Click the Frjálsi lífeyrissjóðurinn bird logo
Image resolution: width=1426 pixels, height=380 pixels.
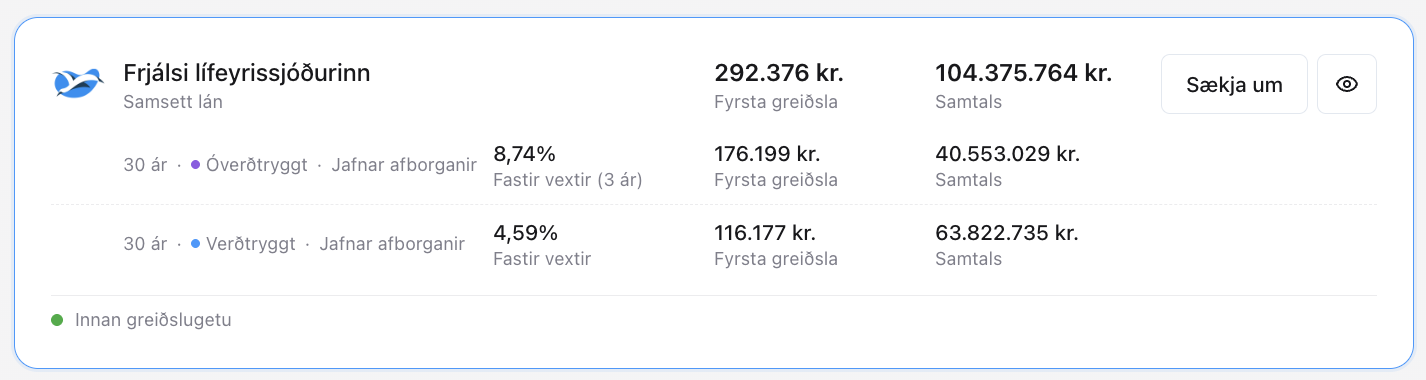79,84
